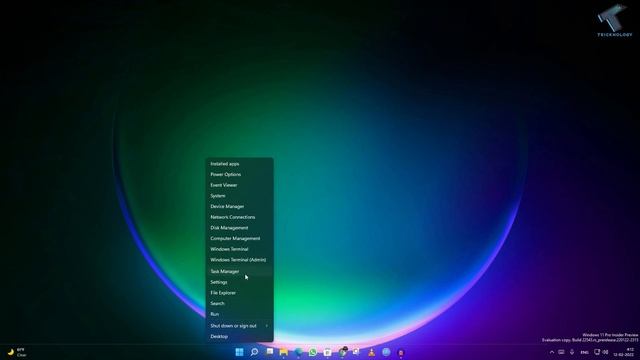Image resolution: width=640 pixels, height=360 pixels.
Task: Launch VLC media player from the taskbar
Action: coord(371,352)
